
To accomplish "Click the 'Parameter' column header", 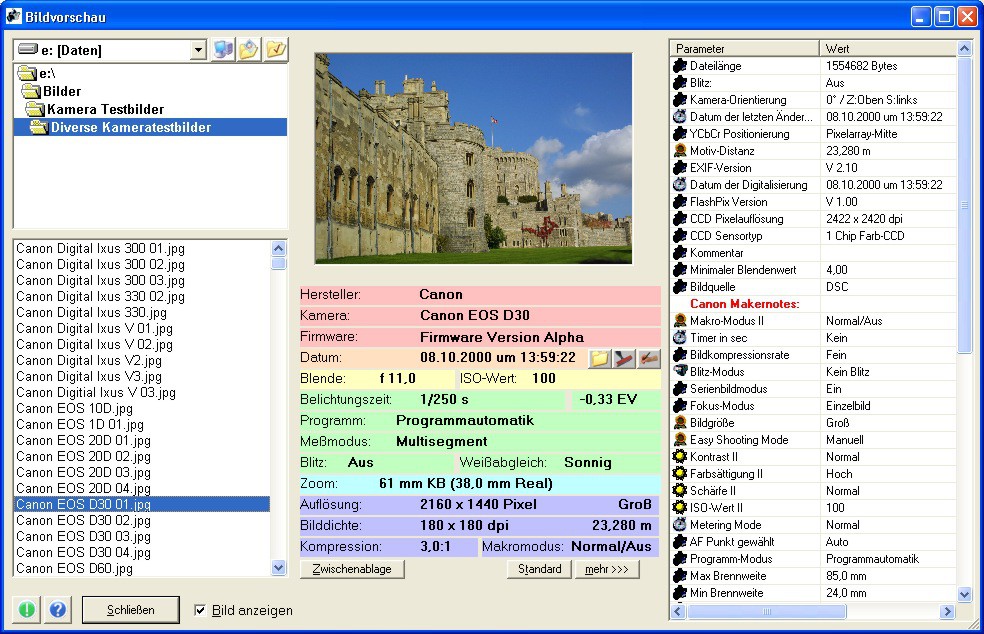I will tap(743, 48).
